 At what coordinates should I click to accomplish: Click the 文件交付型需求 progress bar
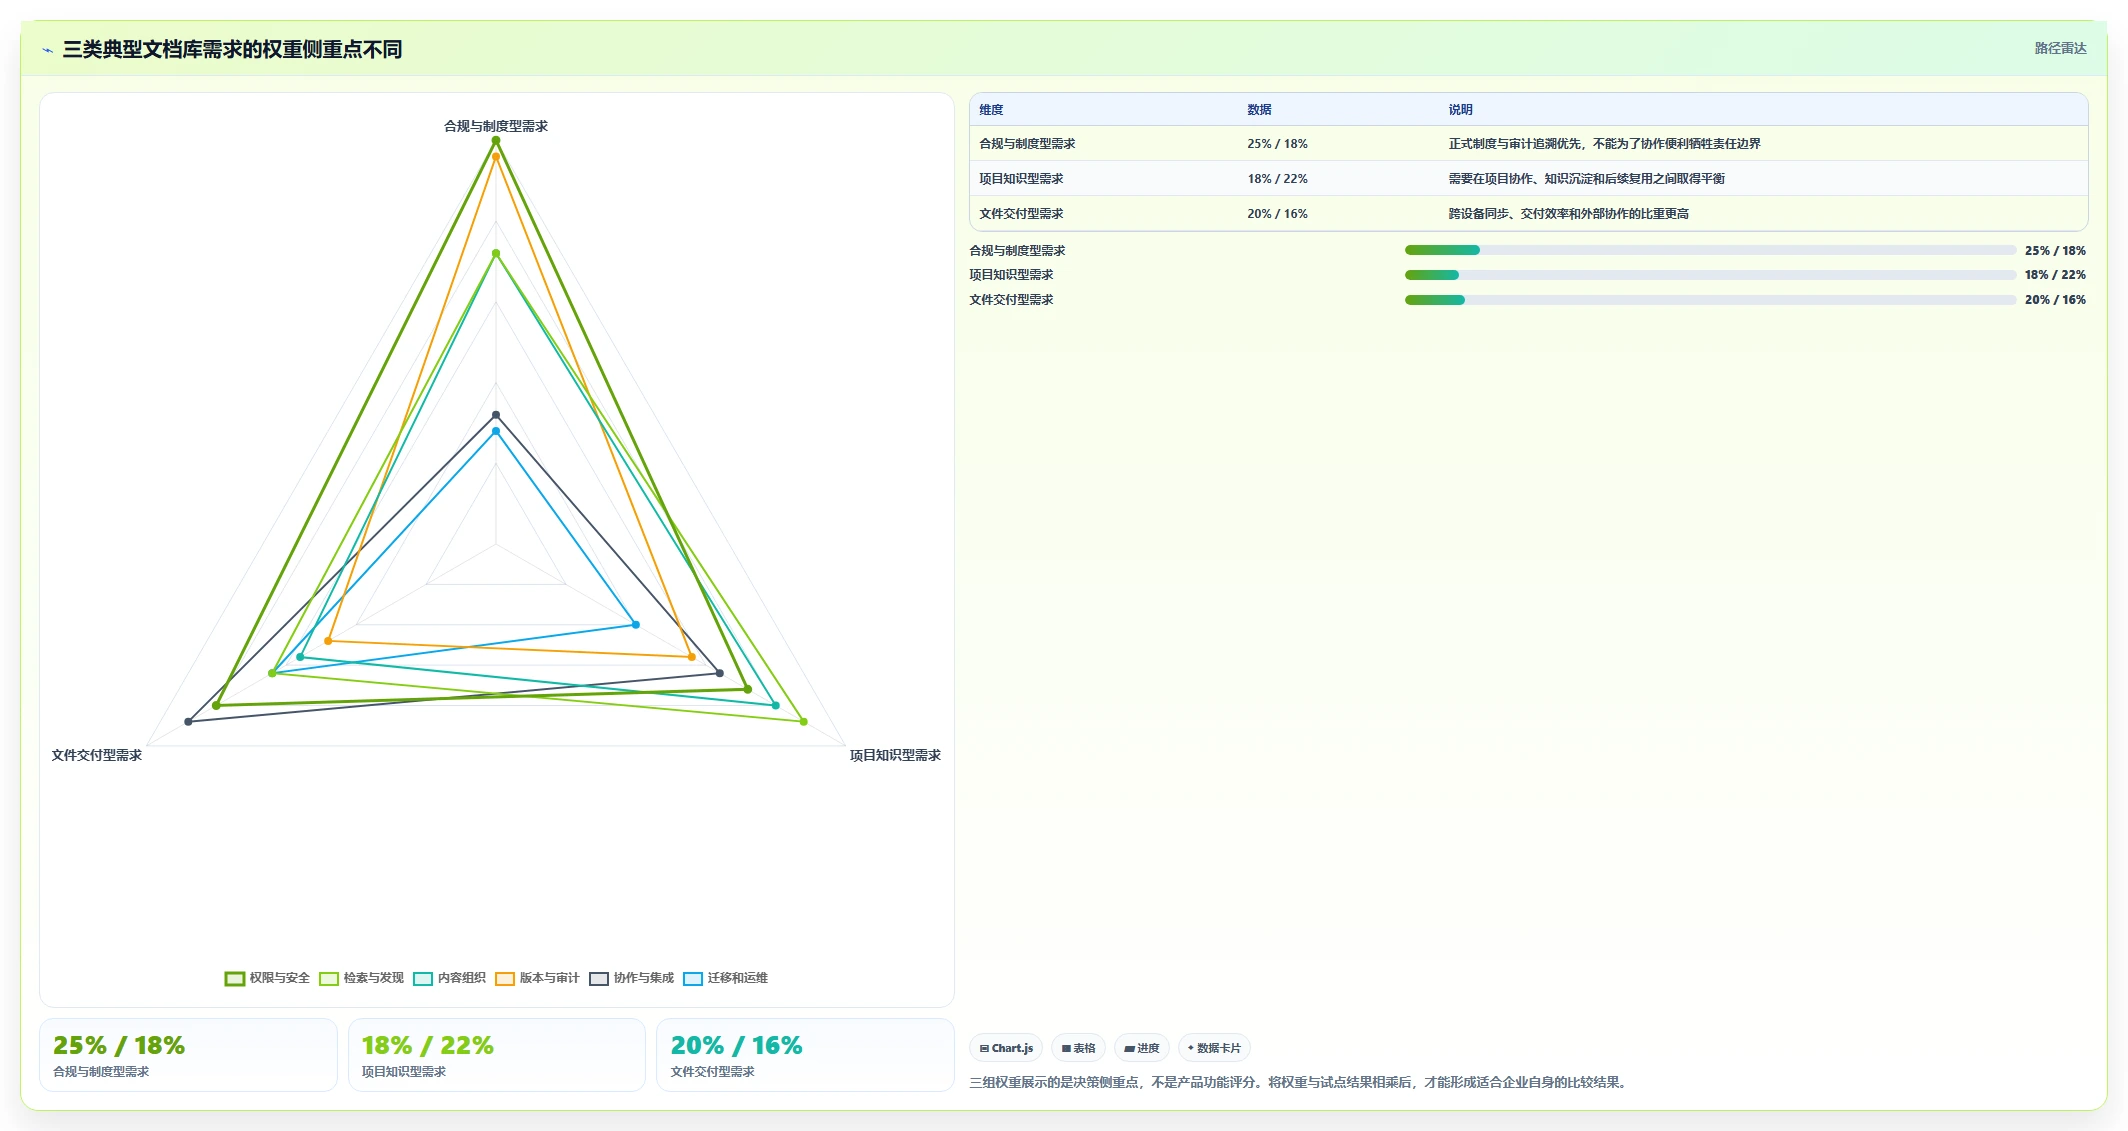(x=1710, y=300)
